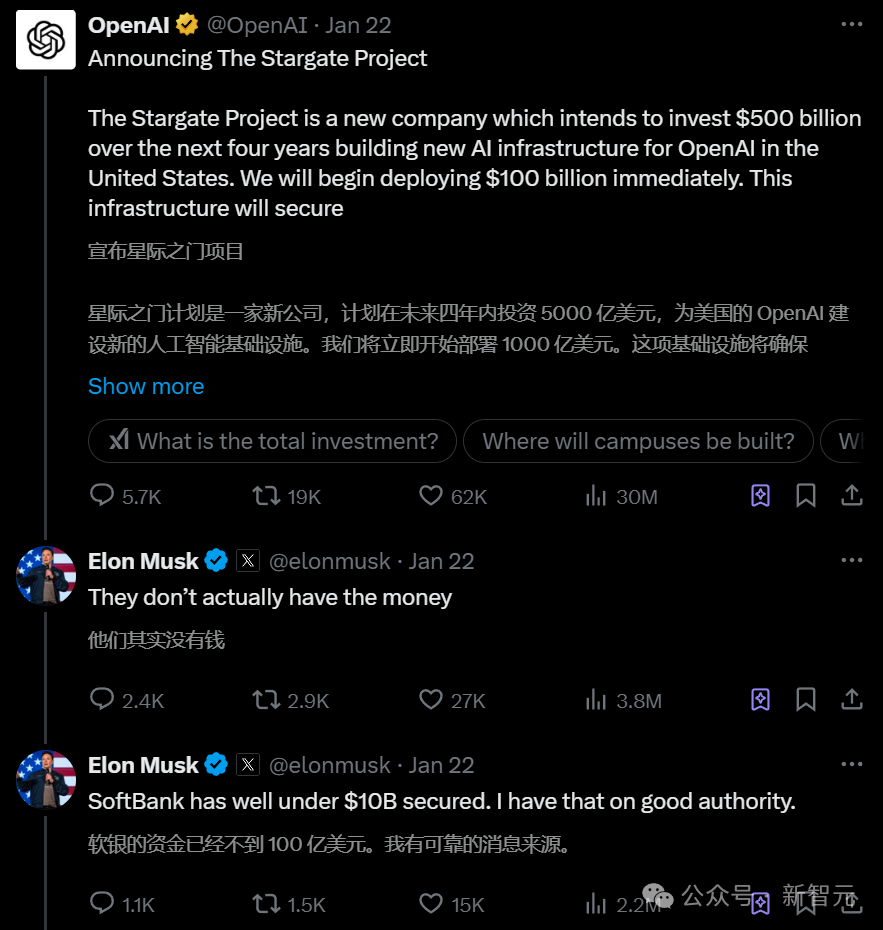This screenshot has width=883, height=930.
Task: Select 'Where will campuses be built?' suggestion
Action: [x=638, y=441]
